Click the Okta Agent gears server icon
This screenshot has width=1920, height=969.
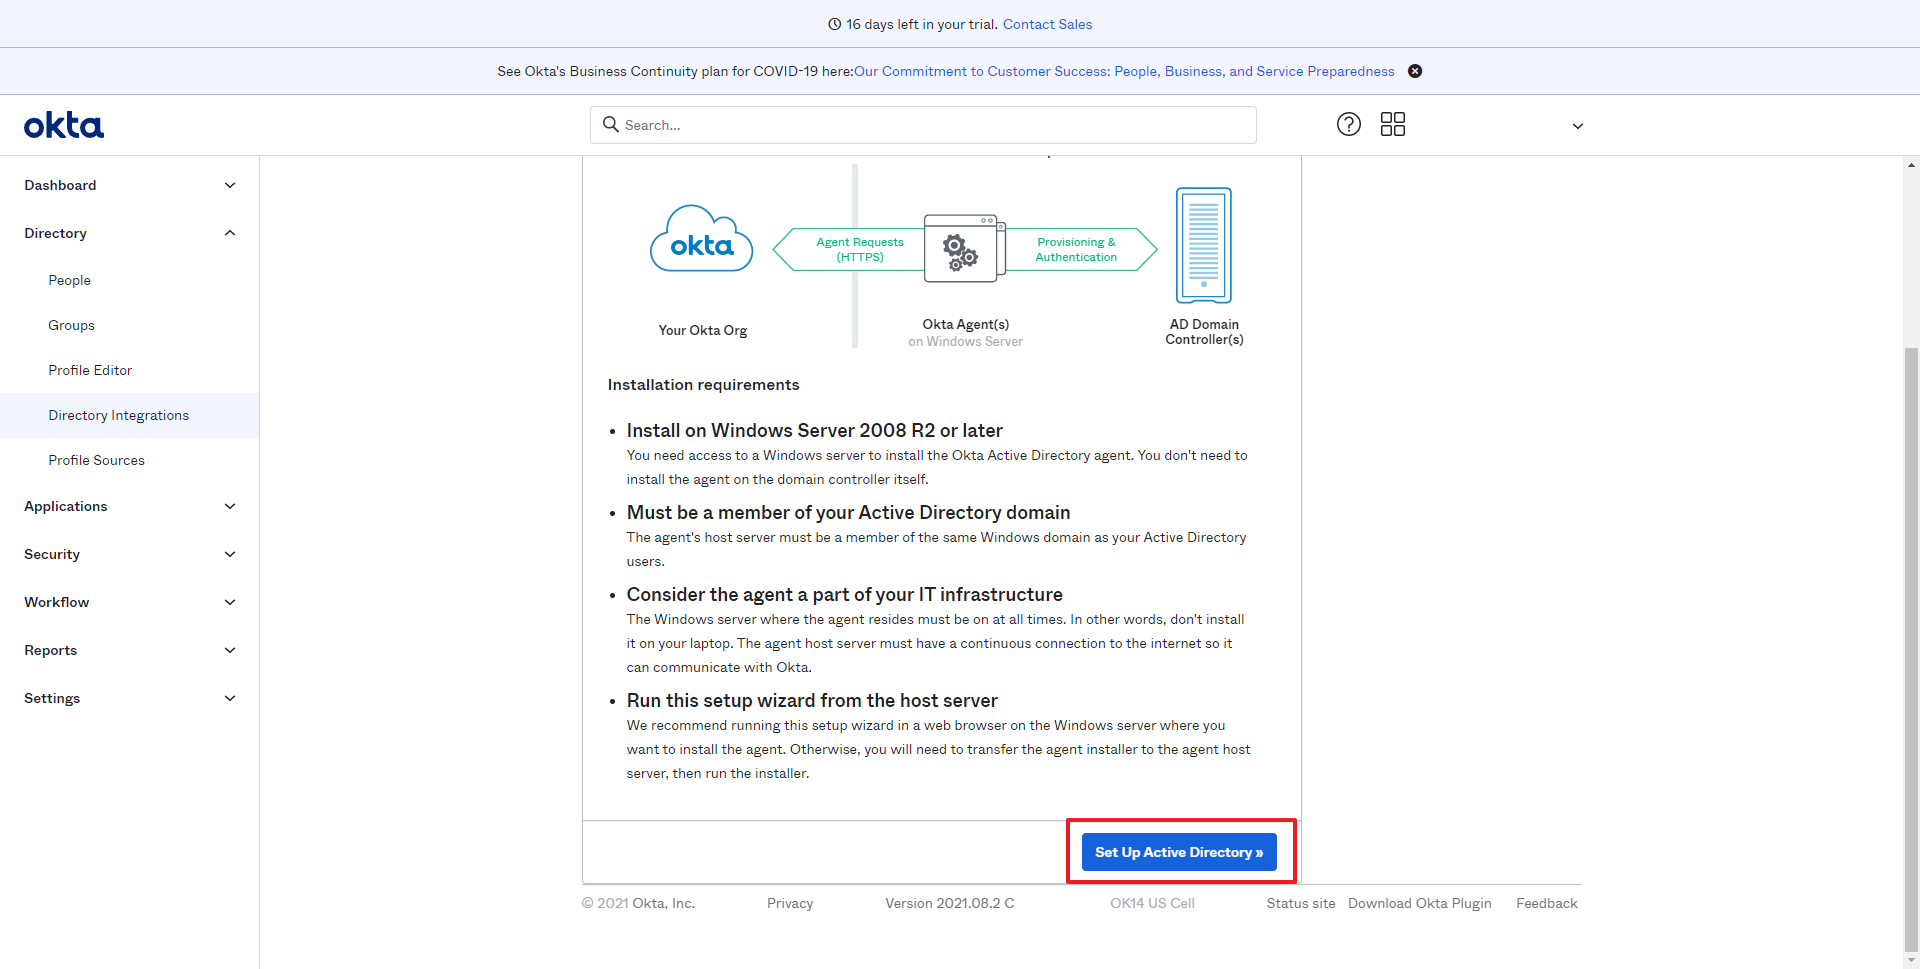click(x=964, y=248)
